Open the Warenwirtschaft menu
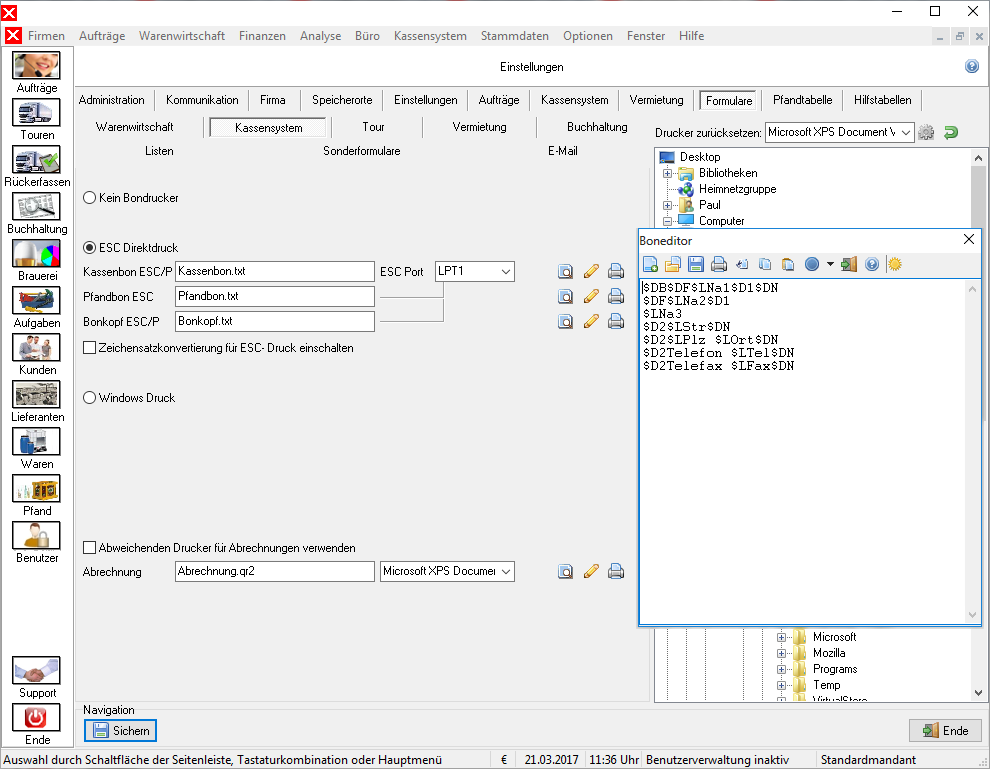Image resolution: width=990 pixels, height=769 pixels. tap(182, 36)
